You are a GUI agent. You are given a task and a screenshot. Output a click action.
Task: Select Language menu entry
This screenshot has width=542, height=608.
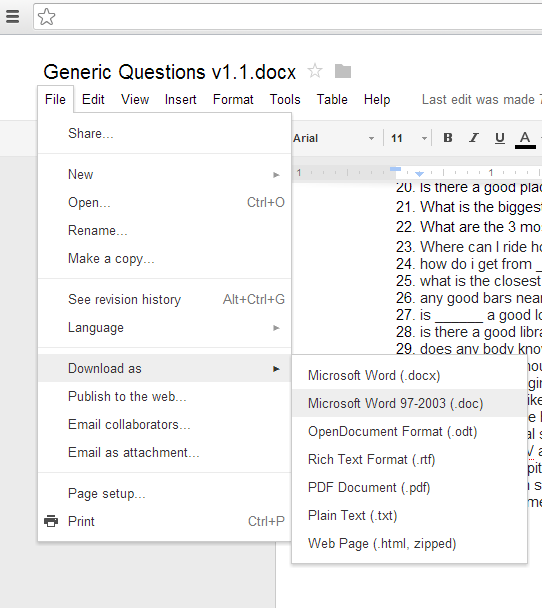point(165,328)
